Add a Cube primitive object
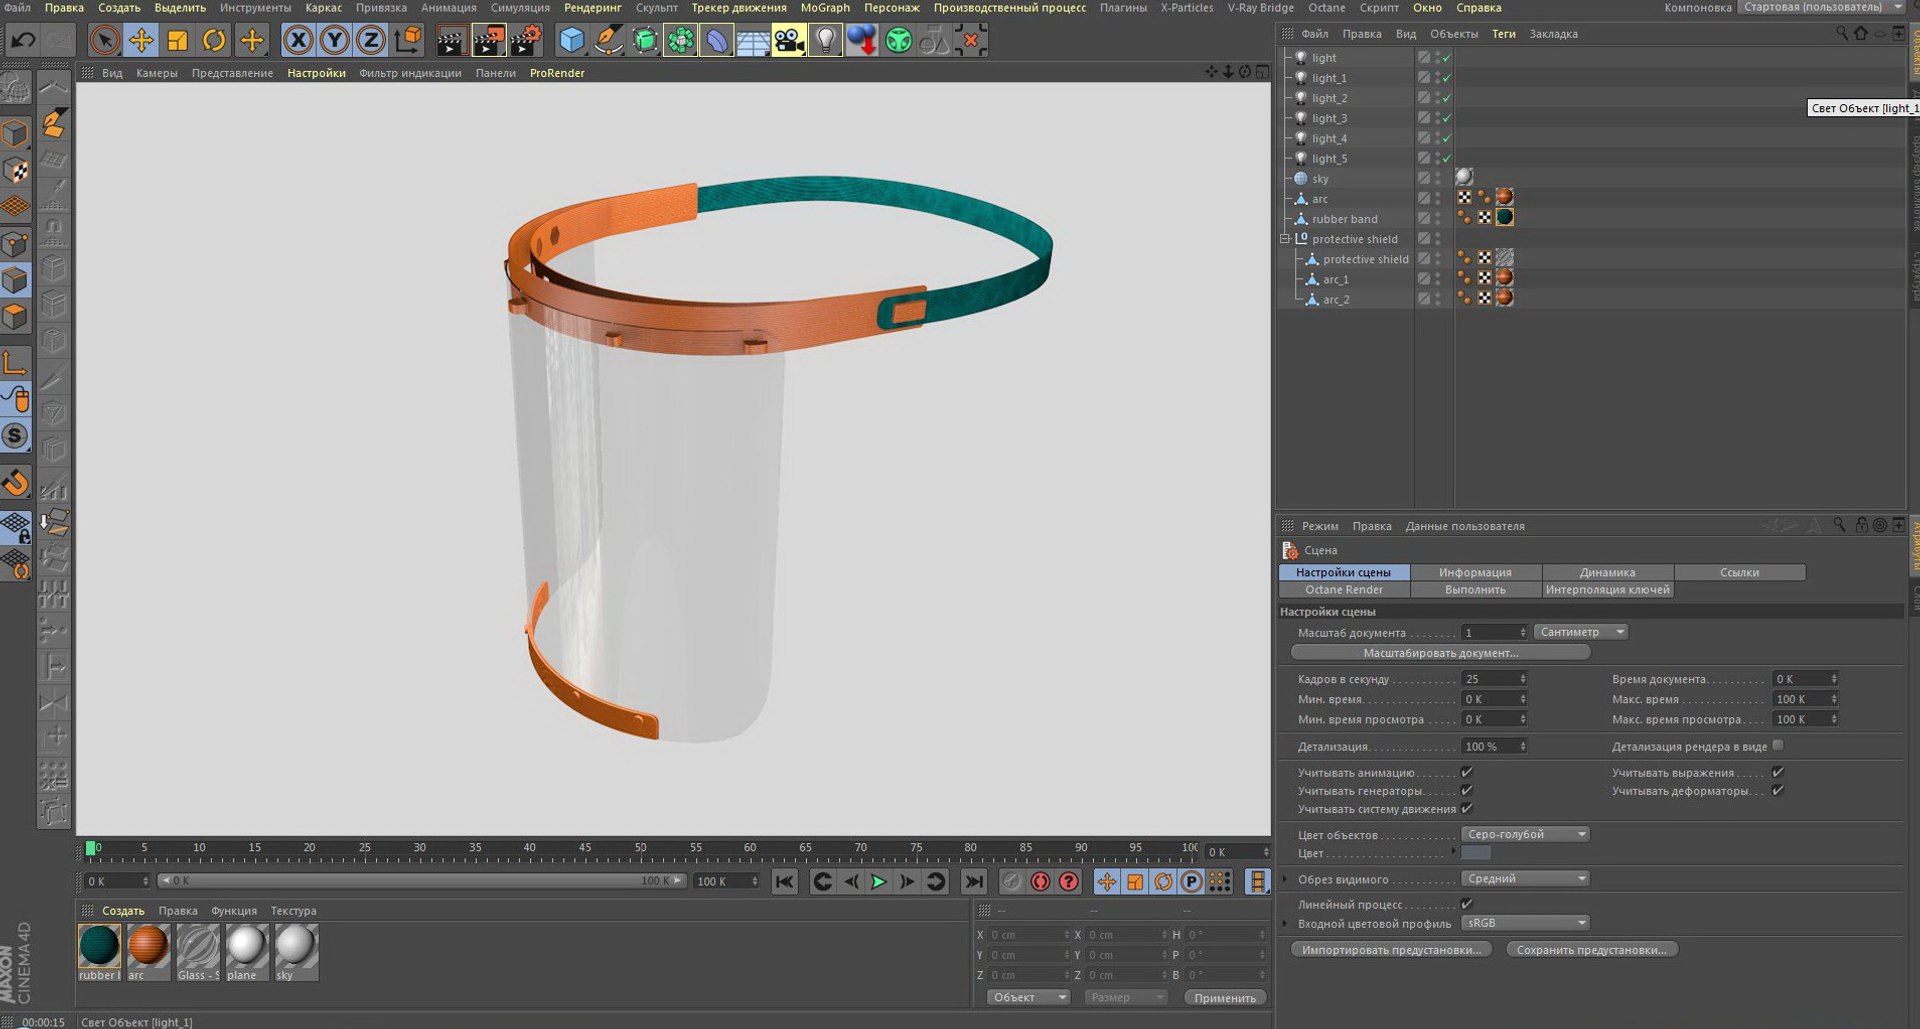Viewport: 1920px width, 1029px height. point(572,40)
